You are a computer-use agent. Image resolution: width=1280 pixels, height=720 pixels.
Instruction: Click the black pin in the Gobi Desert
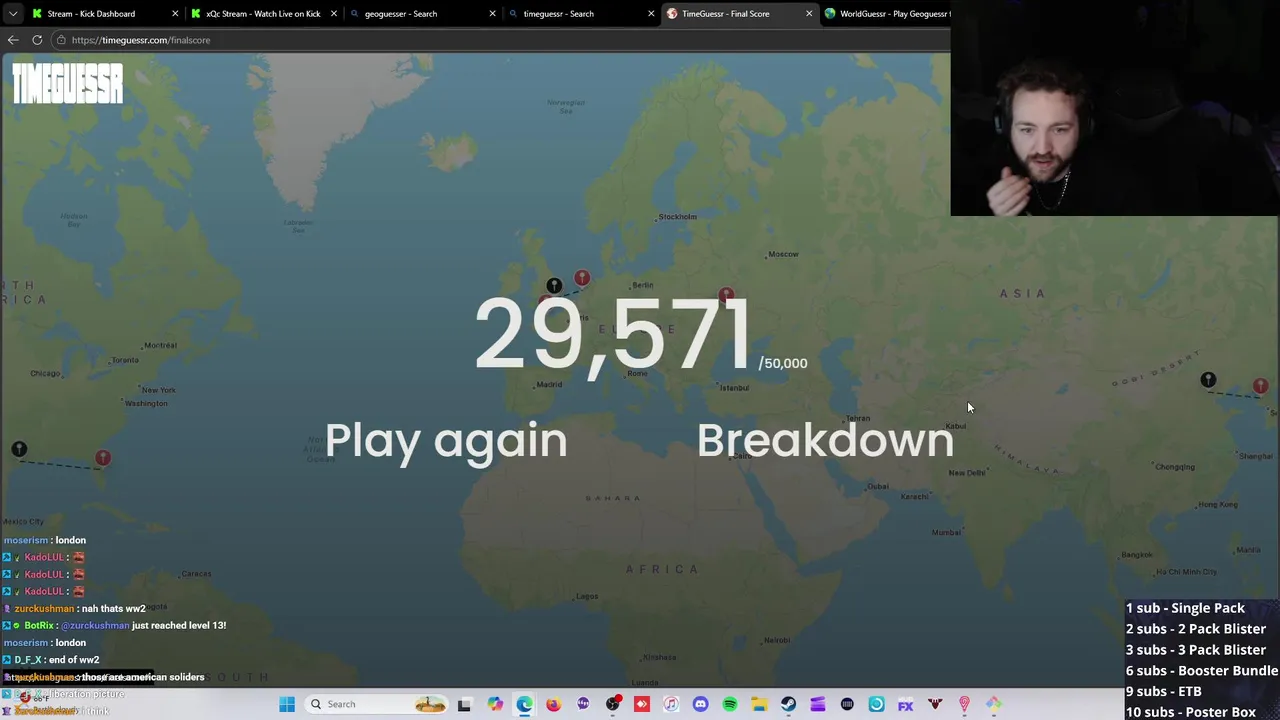point(1208,380)
